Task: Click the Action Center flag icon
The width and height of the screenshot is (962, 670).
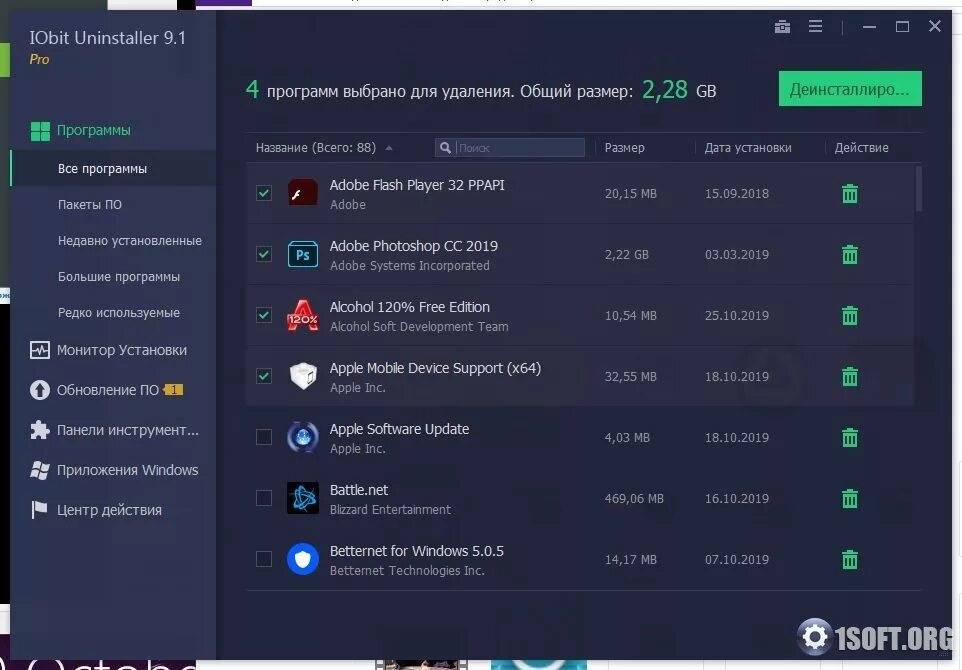Action: tap(39, 510)
